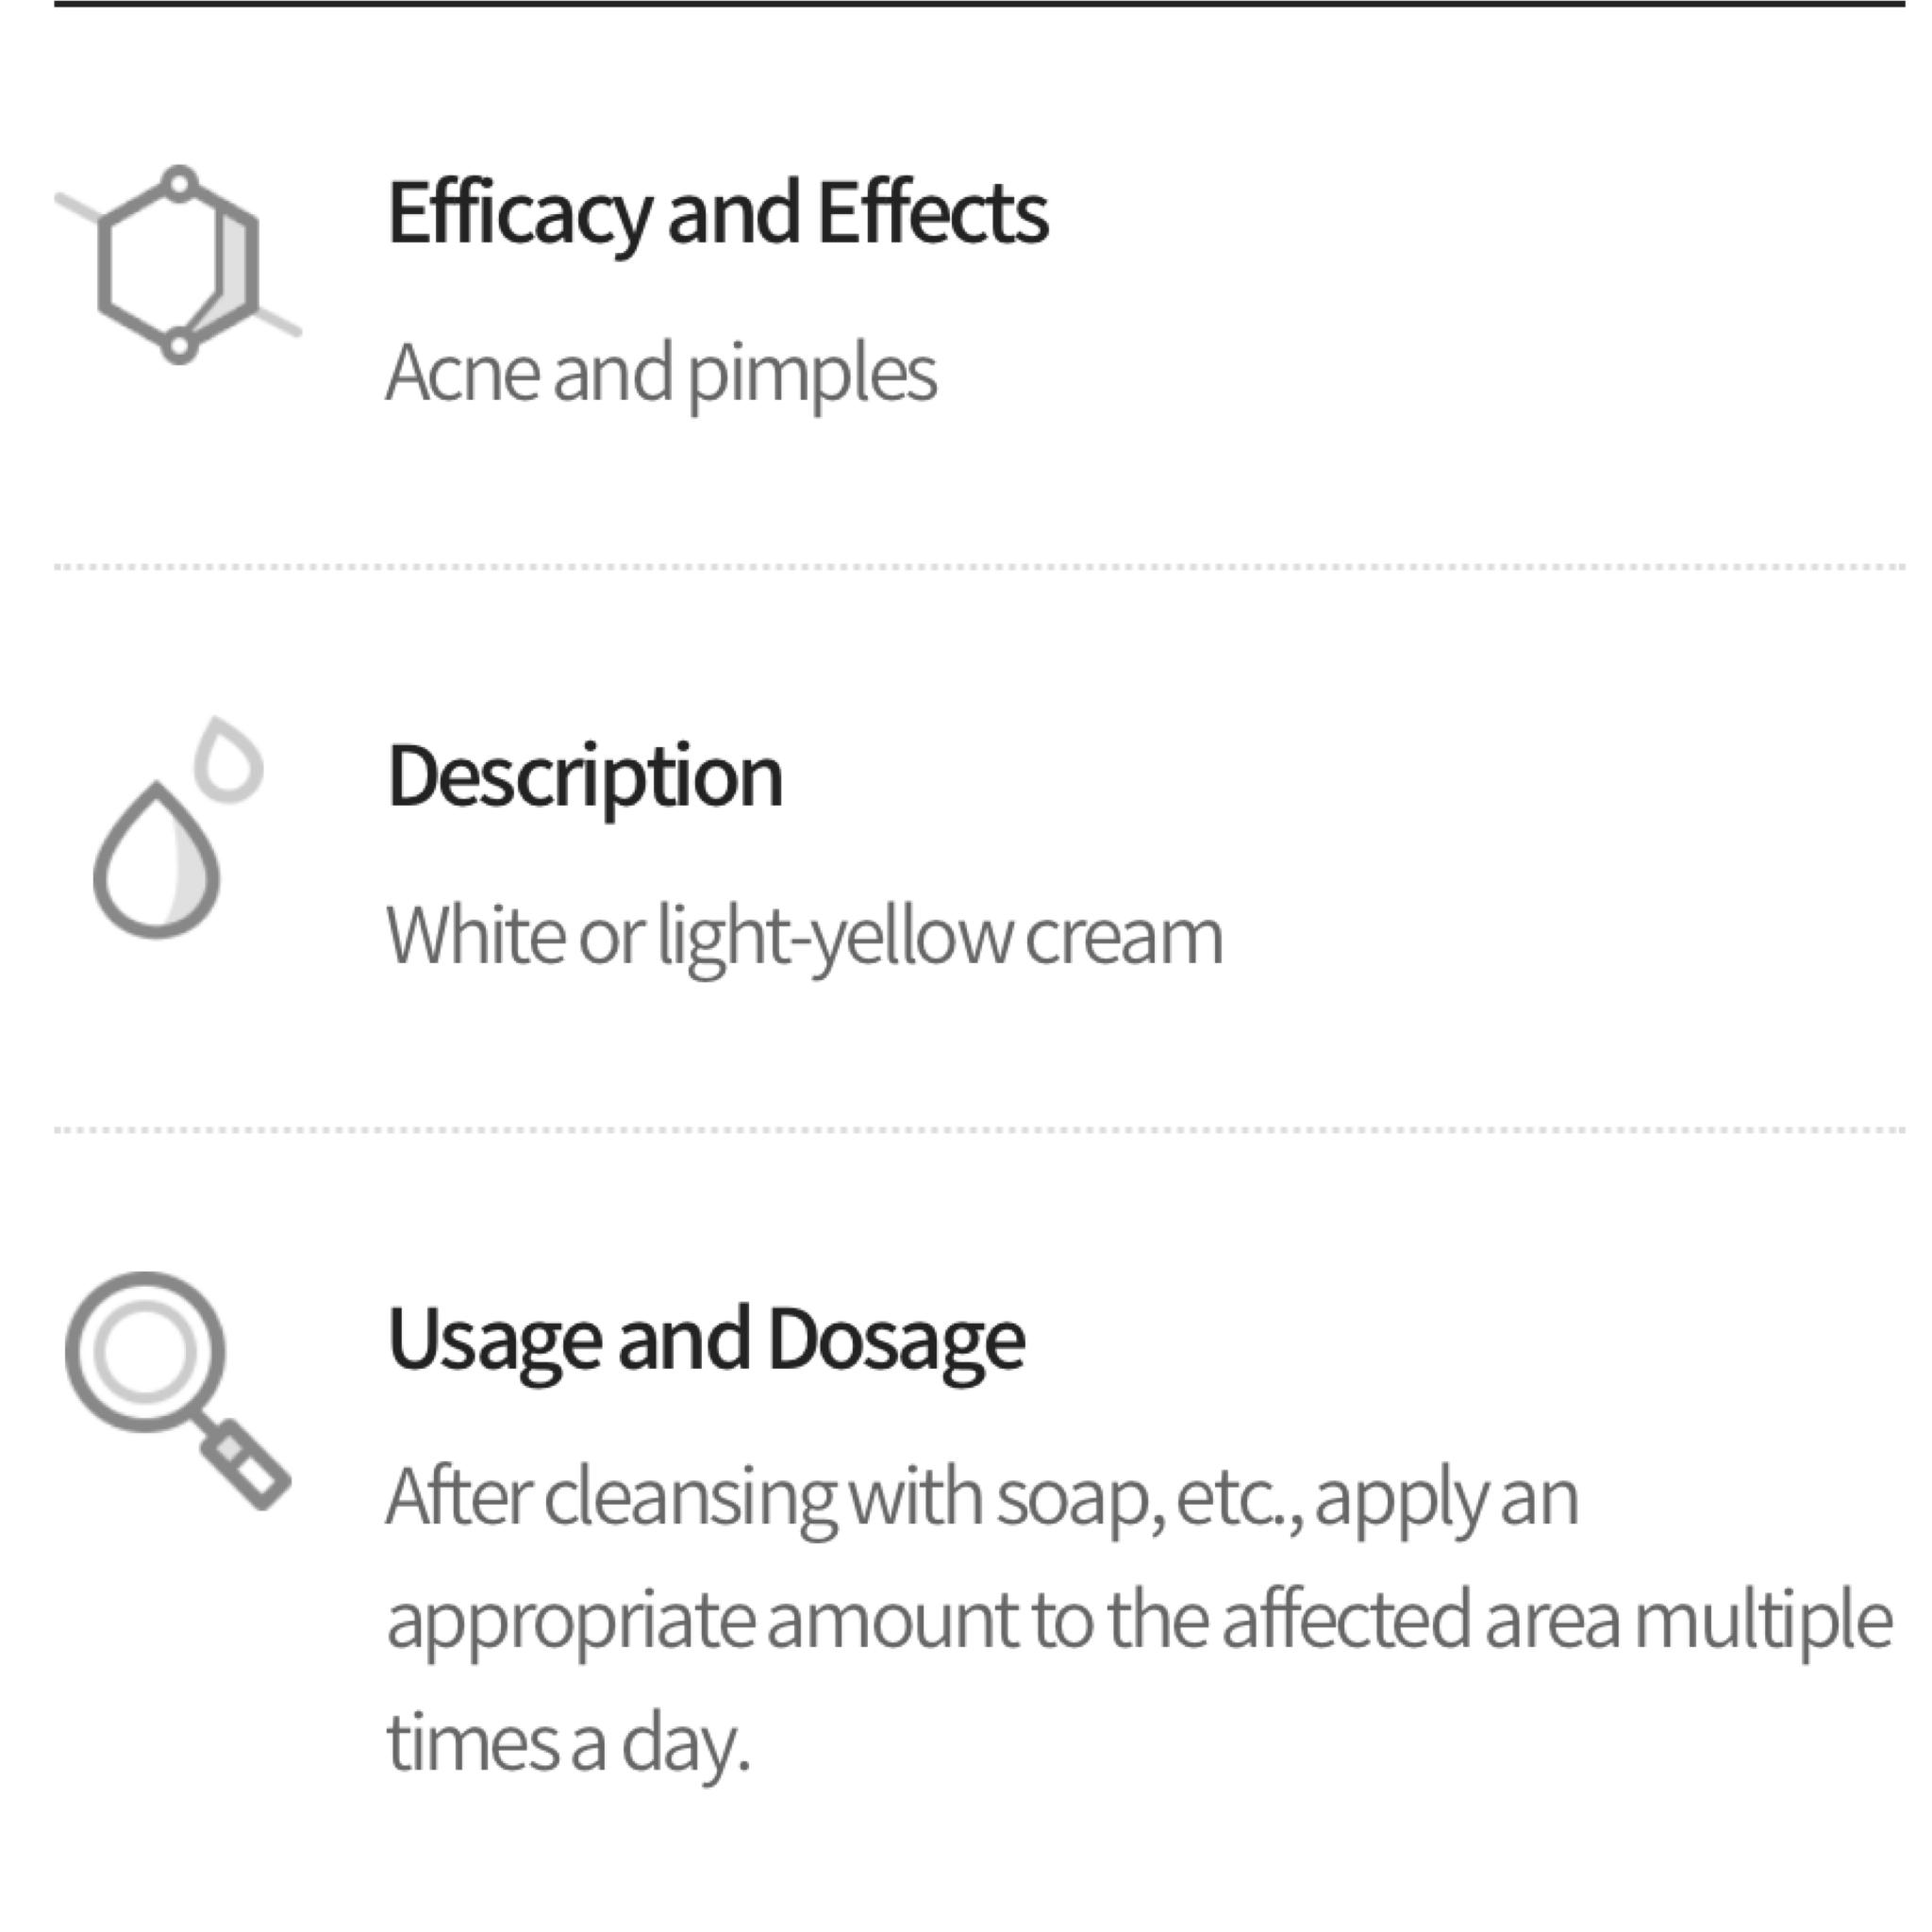Select the "Usage and Dosage" heading

point(705,1340)
